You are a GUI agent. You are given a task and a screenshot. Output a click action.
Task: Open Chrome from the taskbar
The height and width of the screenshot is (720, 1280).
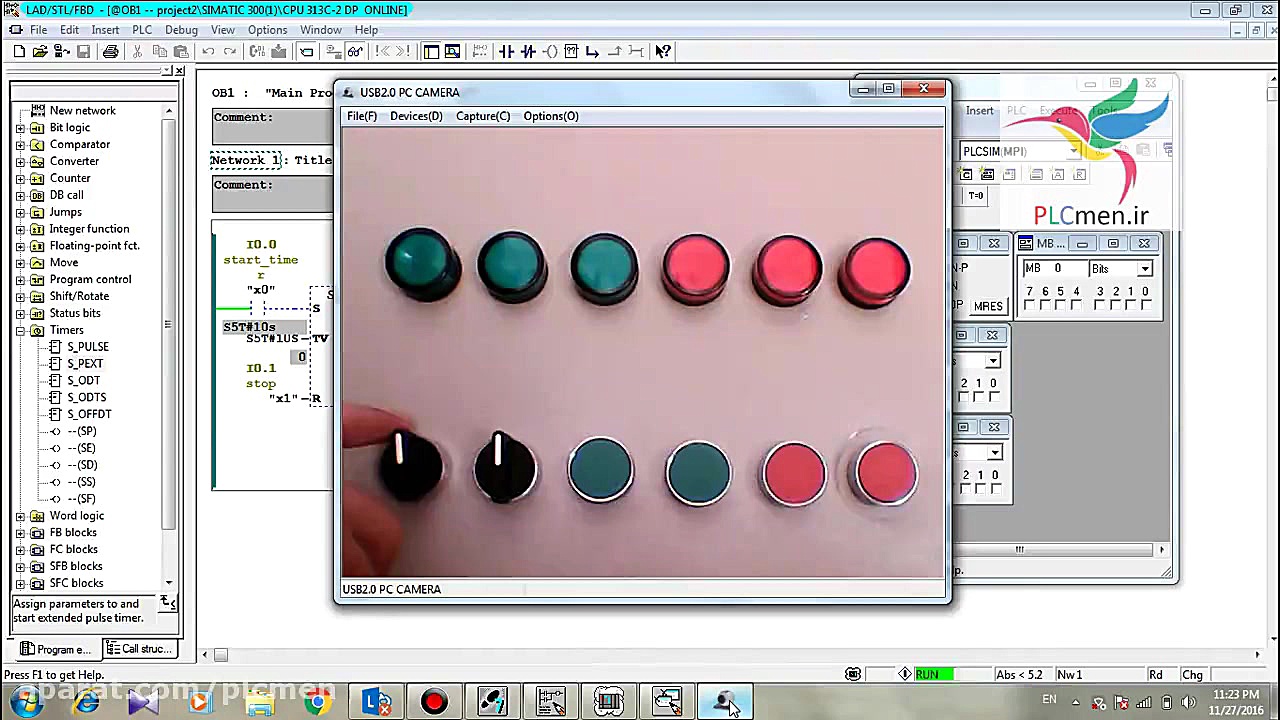(318, 703)
